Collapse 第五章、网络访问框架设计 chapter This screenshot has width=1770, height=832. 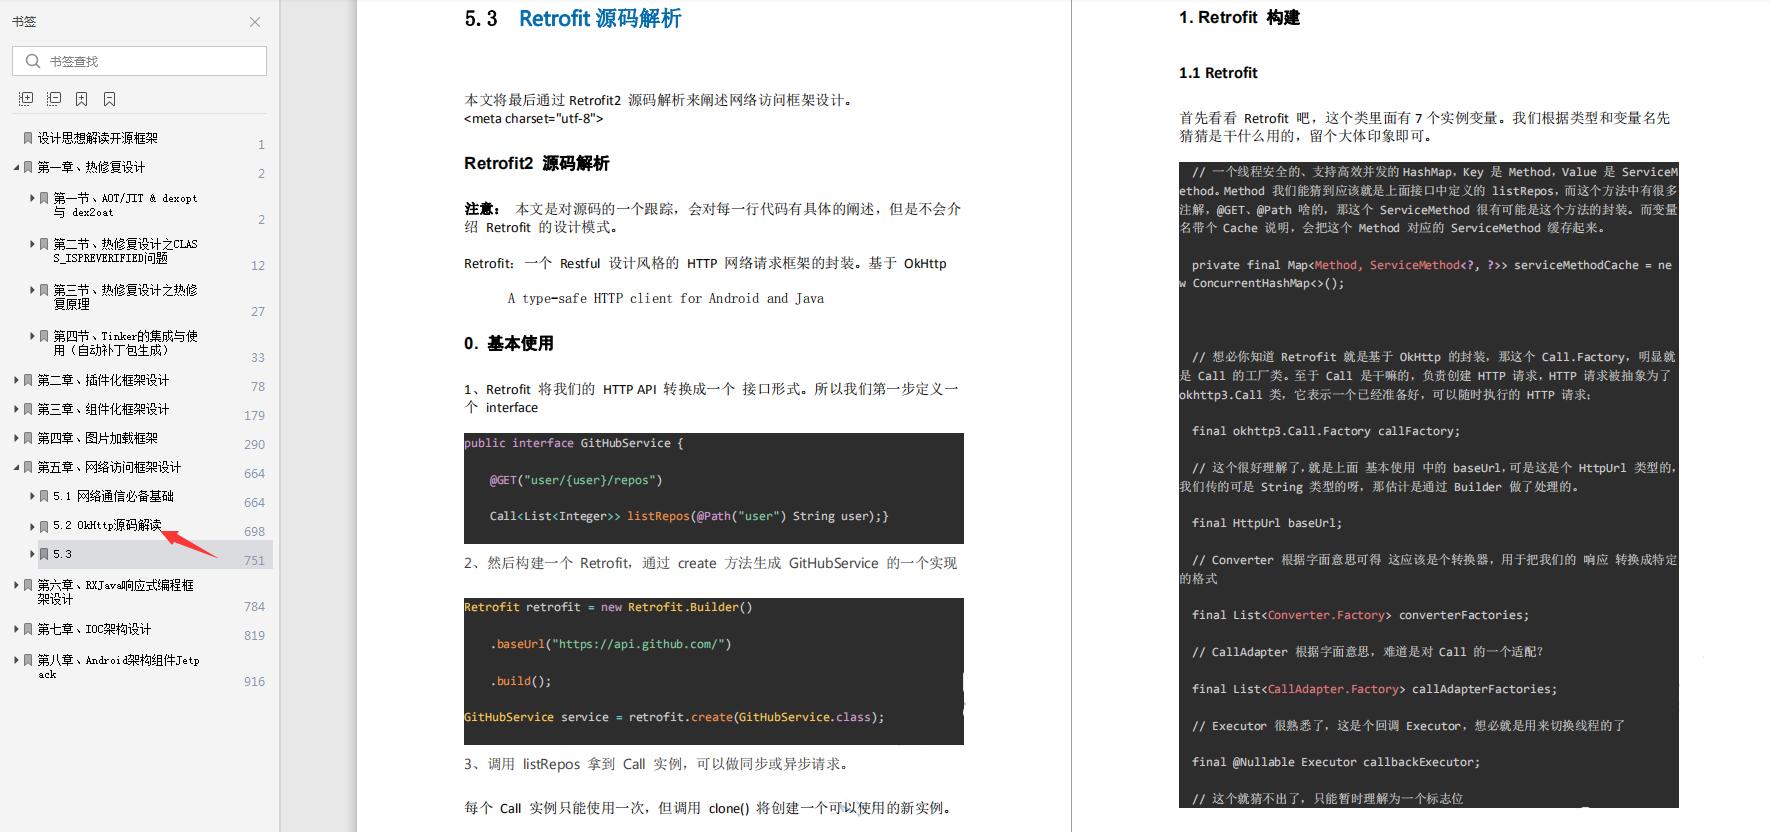point(16,467)
